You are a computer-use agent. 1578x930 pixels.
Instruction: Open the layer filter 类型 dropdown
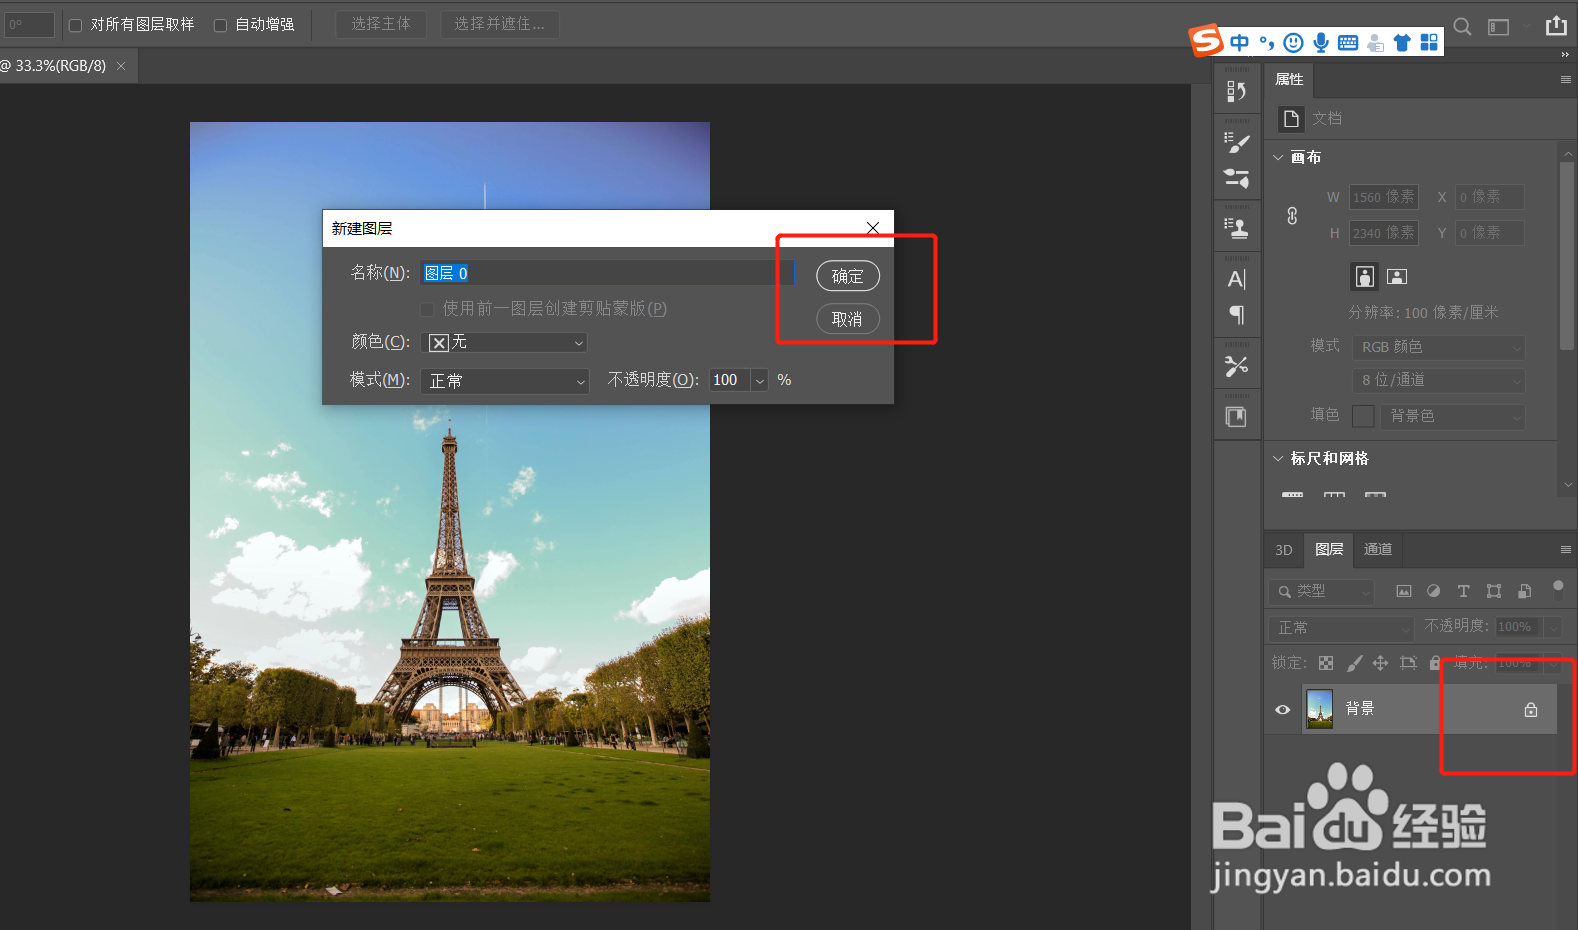(x=1322, y=592)
